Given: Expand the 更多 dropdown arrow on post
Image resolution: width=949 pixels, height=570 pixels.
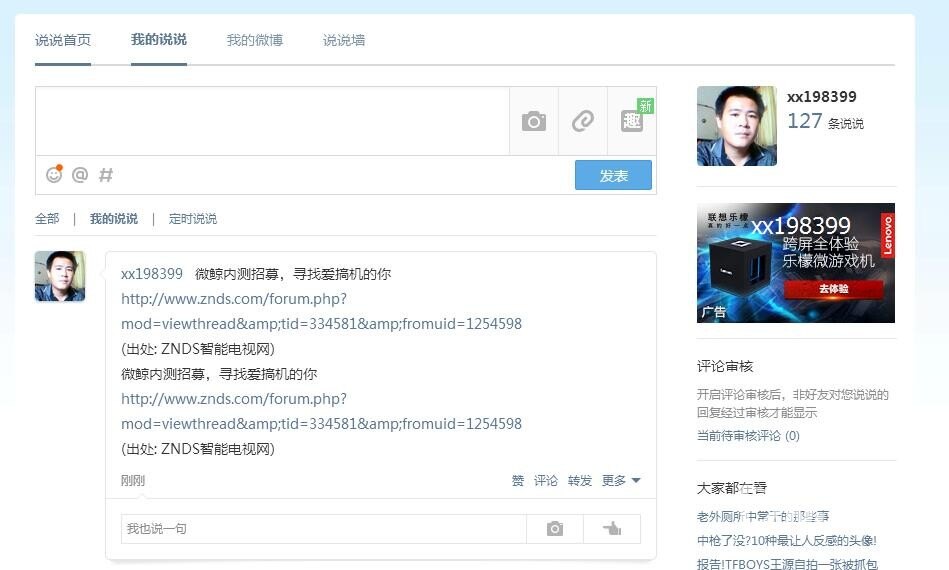Looking at the screenshot, I should 635,480.
